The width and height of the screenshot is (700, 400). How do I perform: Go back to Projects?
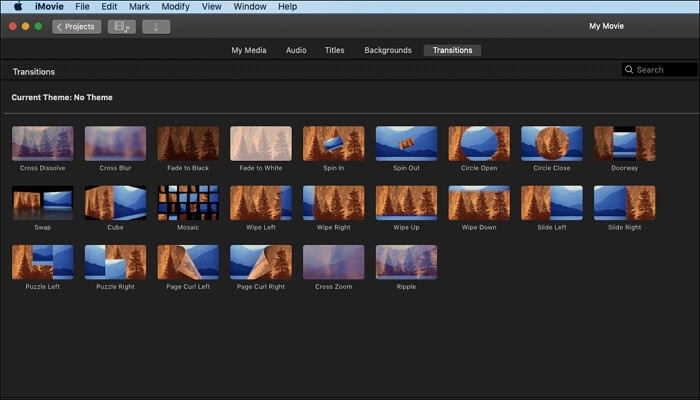tap(76, 26)
